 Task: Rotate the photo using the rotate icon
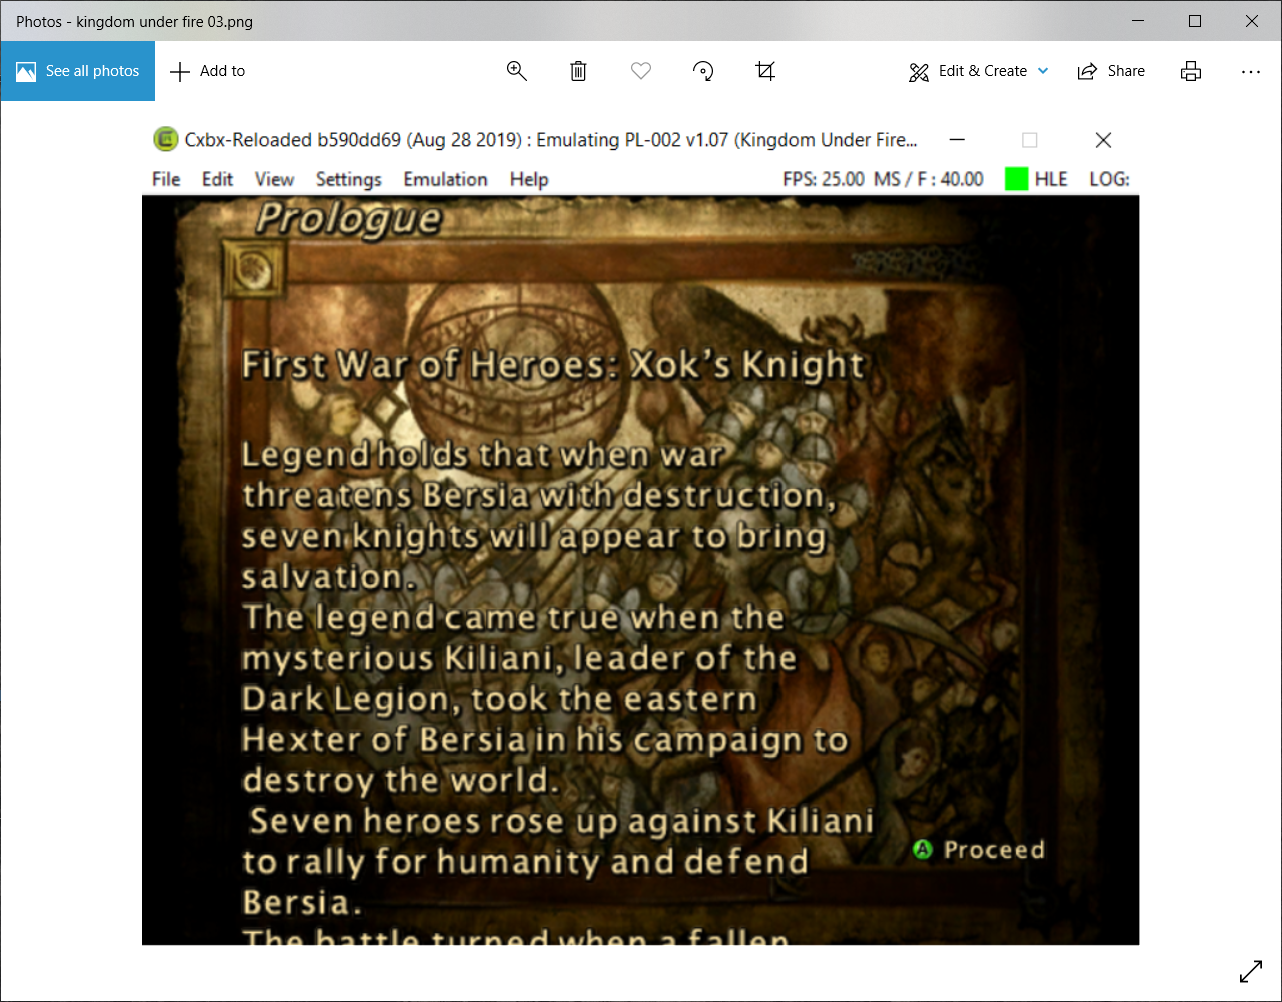click(x=703, y=71)
